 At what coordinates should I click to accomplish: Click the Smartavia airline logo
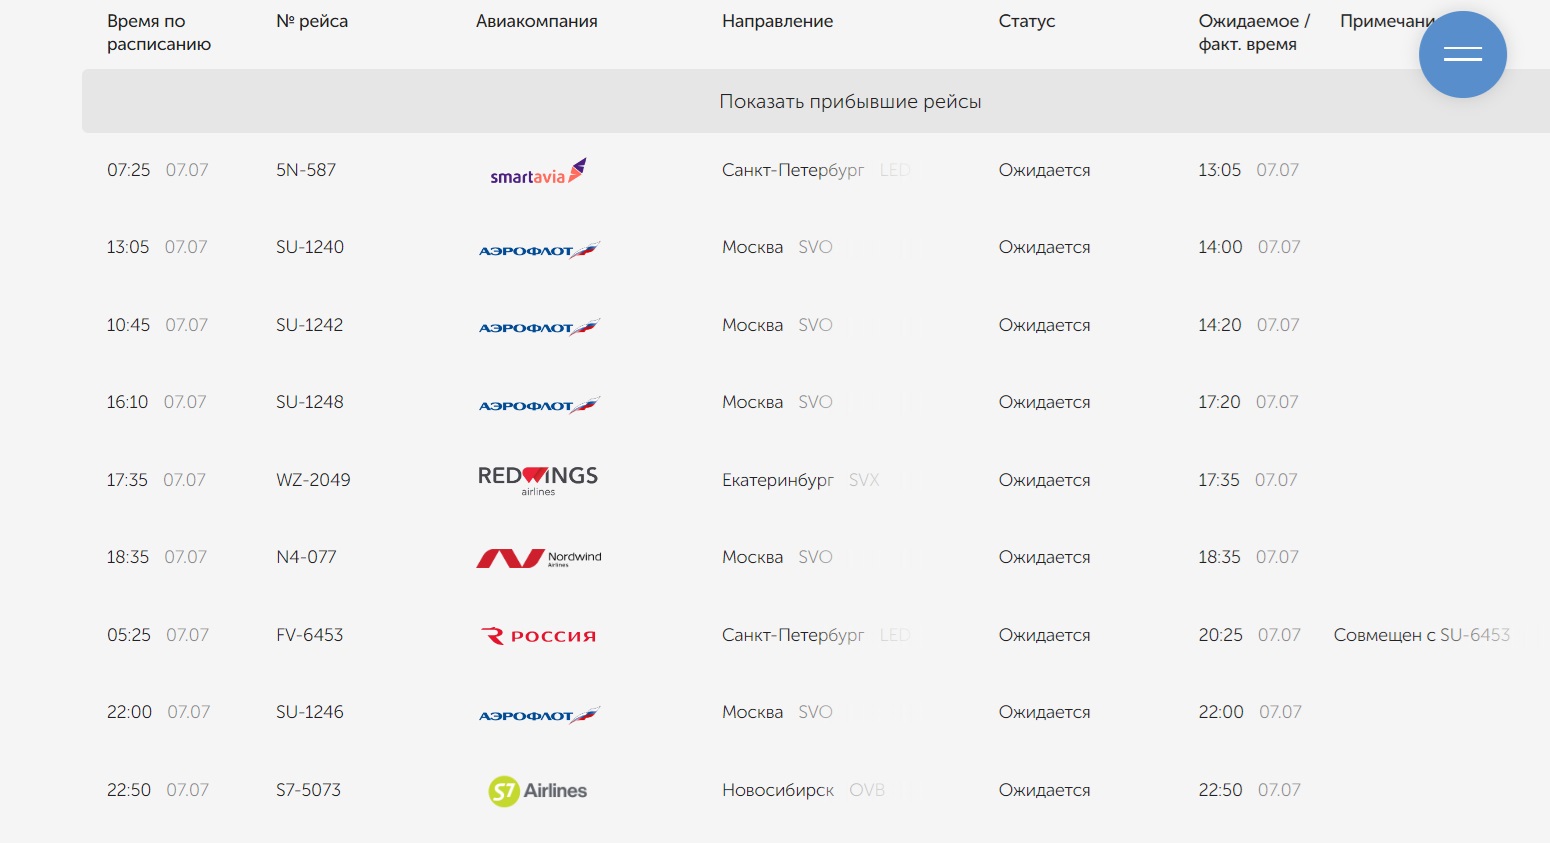(538, 172)
